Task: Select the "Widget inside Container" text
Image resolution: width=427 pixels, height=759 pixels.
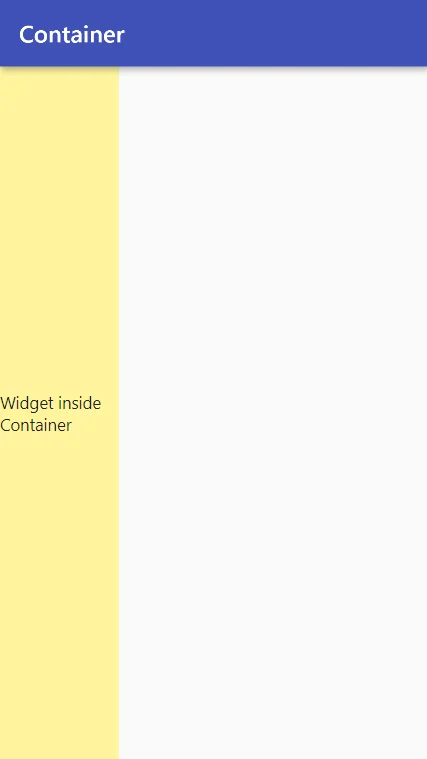Action: coord(50,414)
